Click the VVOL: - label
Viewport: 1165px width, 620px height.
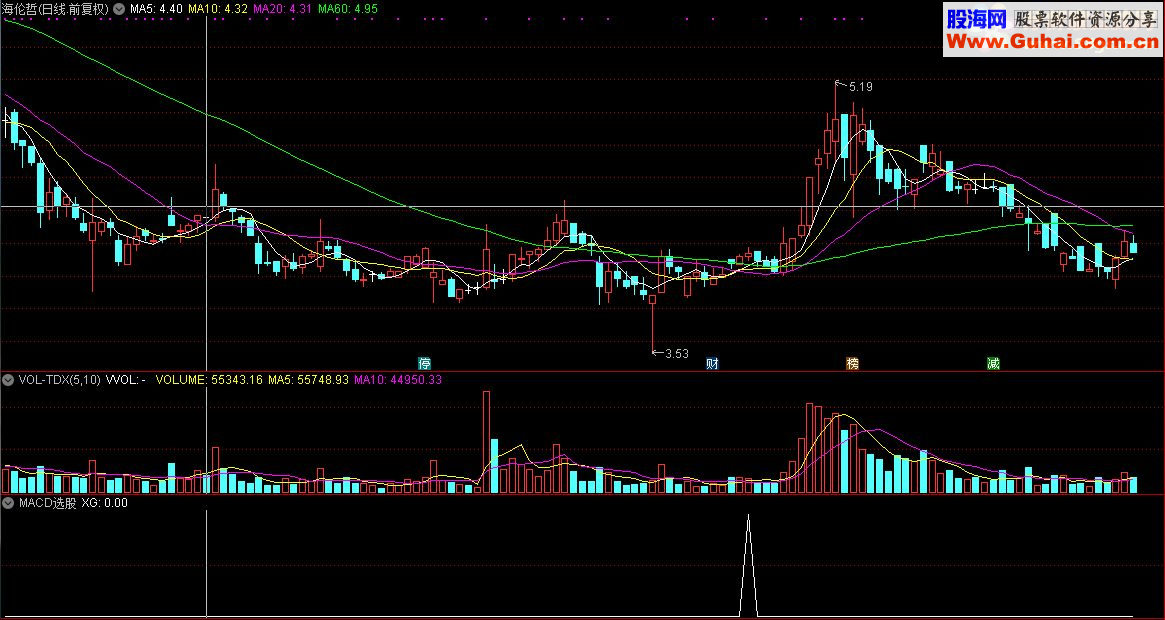[x=126, y=380]
